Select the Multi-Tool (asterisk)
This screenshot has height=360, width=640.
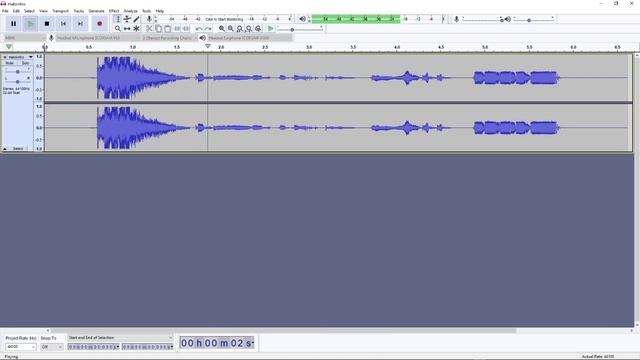point(136,29)
